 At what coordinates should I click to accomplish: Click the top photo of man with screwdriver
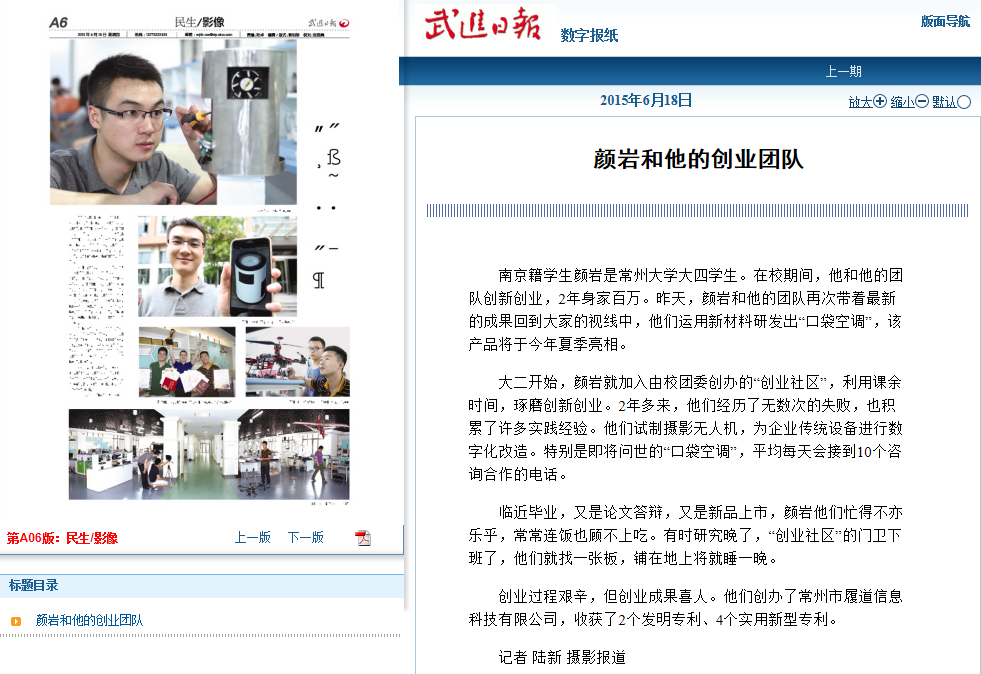tap(173, 122)
